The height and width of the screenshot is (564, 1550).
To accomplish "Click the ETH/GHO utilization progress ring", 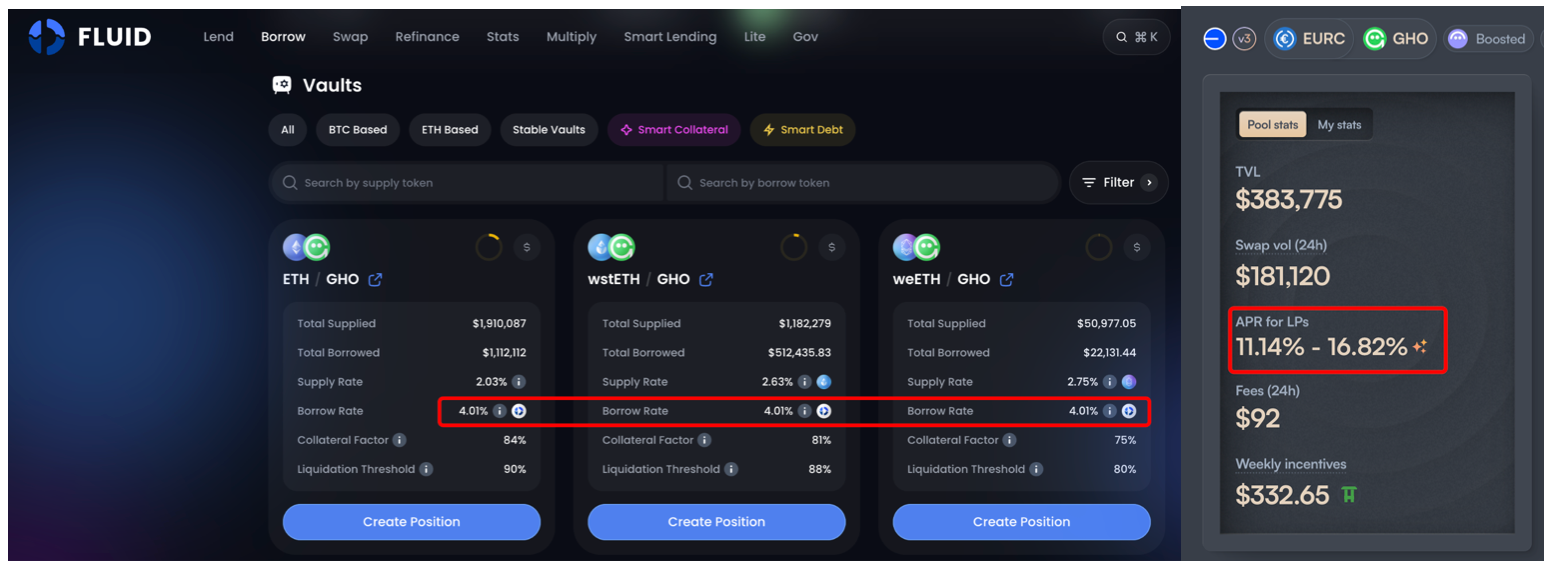I will tap(489, 247).
